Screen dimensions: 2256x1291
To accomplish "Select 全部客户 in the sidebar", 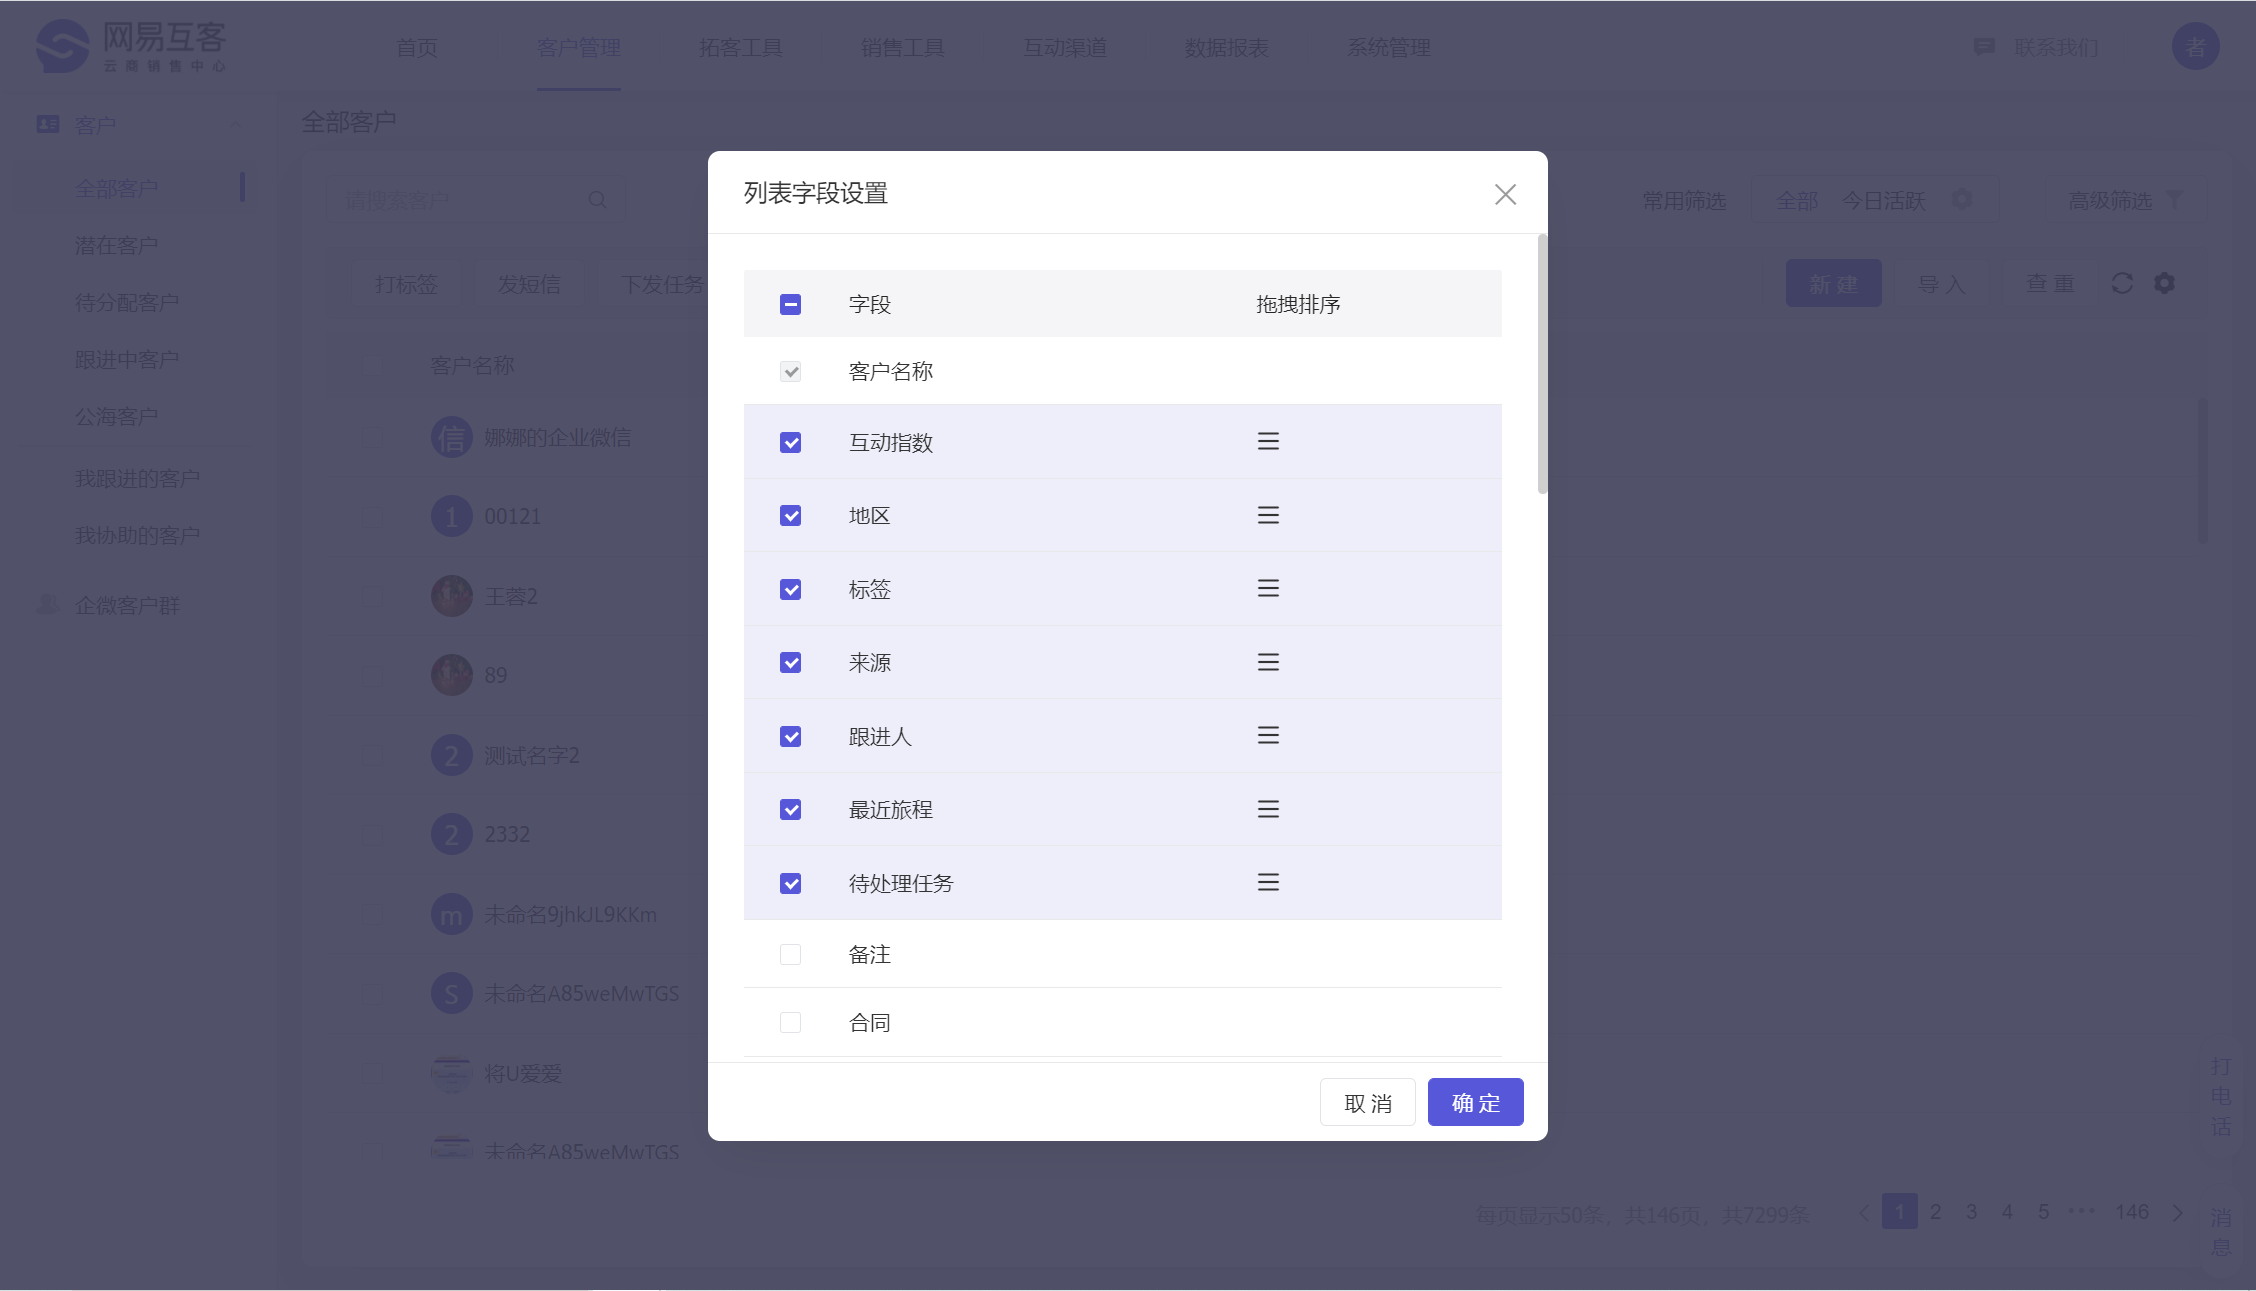I will (x=116, y=188).
